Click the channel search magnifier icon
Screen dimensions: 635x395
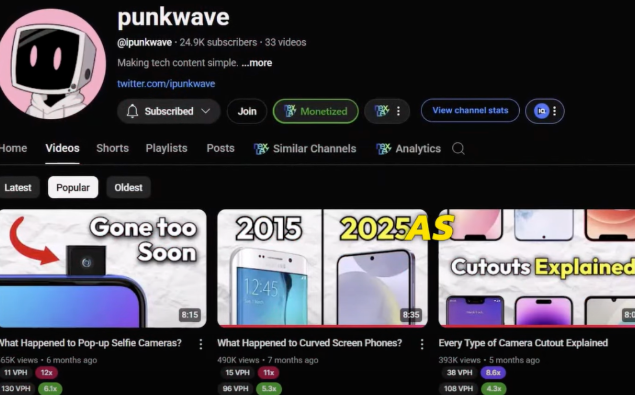coord(458,149)
